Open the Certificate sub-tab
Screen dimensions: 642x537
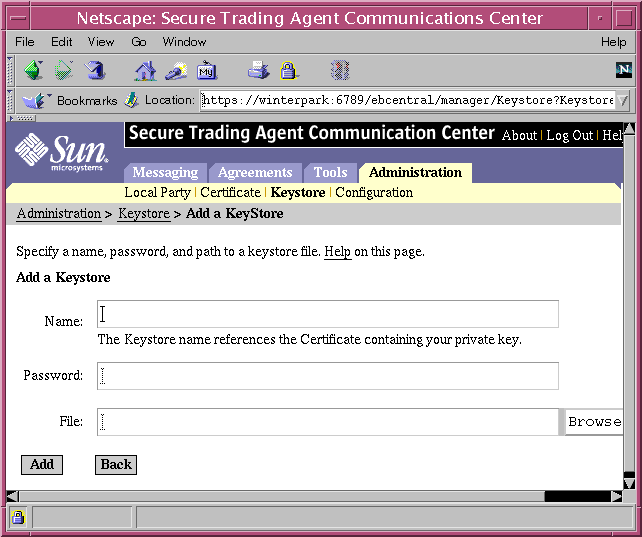(x=230, y=192)
